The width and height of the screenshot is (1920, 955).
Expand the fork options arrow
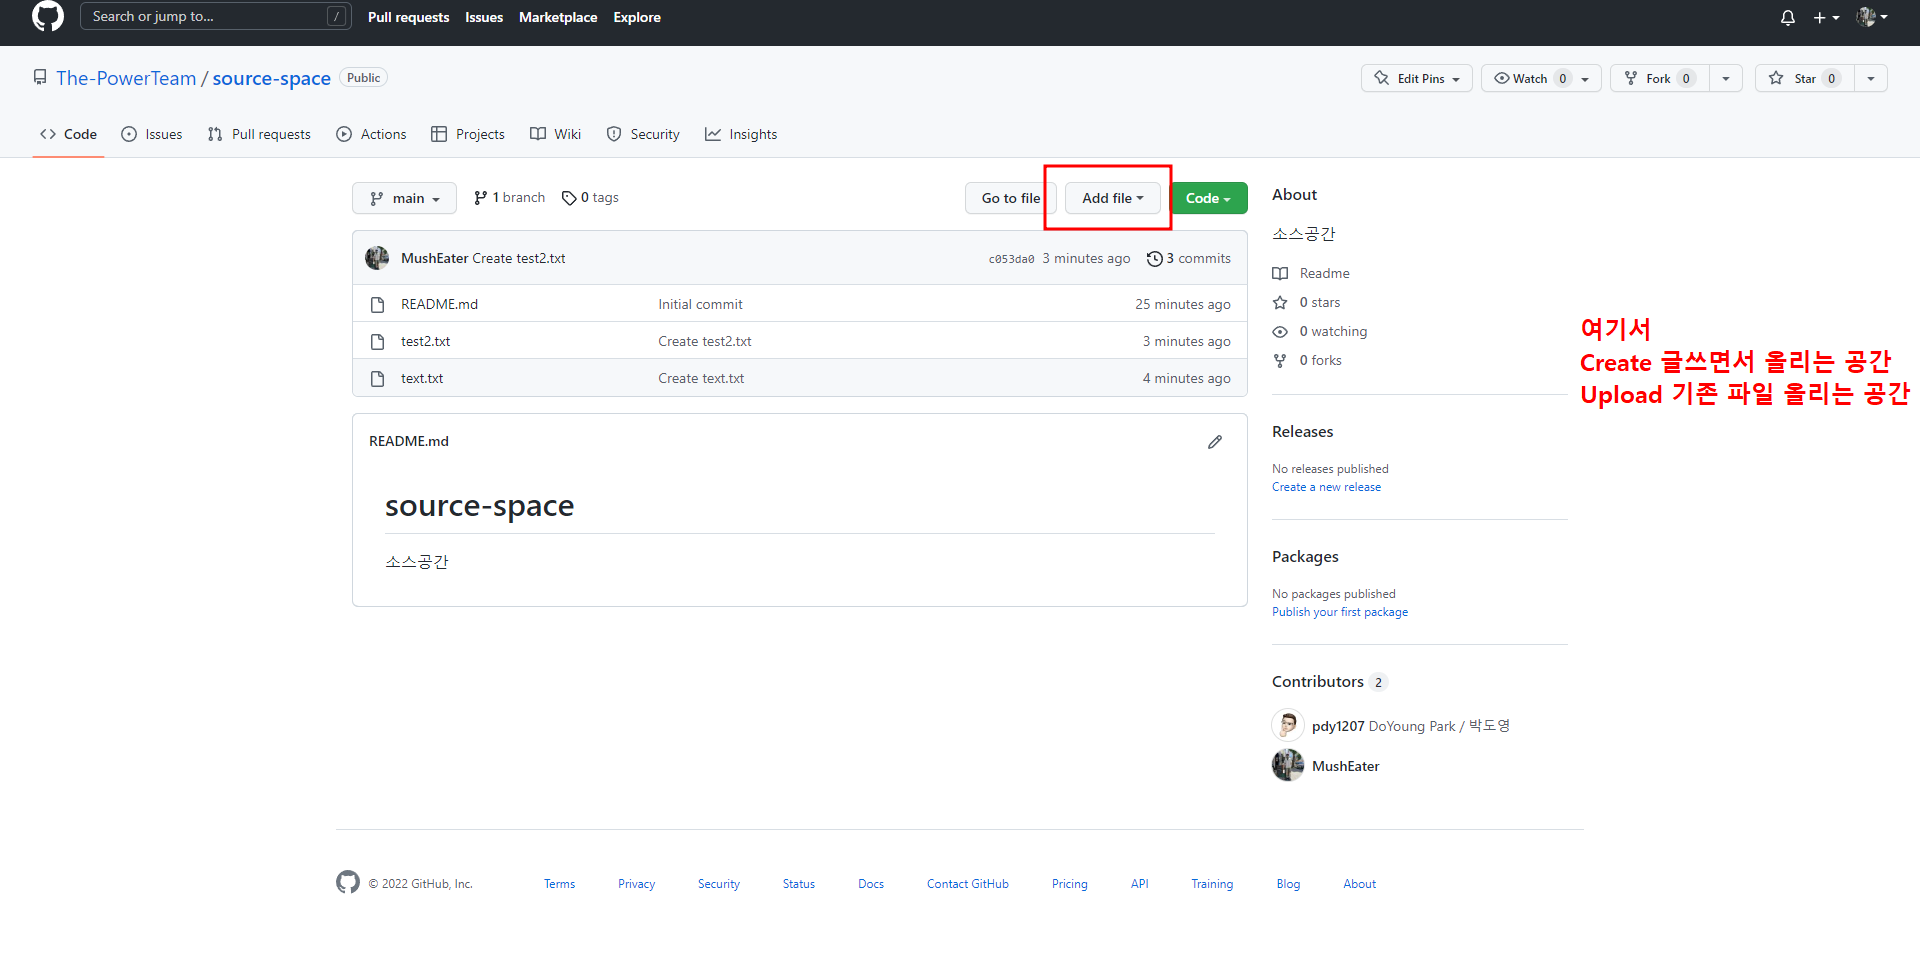(1726, 78)
